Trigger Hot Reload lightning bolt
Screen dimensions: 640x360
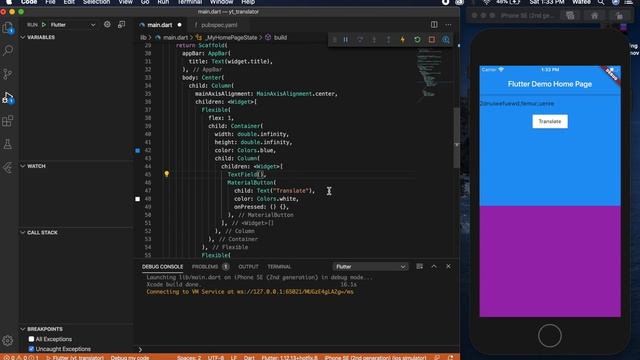tap(403, 40)
